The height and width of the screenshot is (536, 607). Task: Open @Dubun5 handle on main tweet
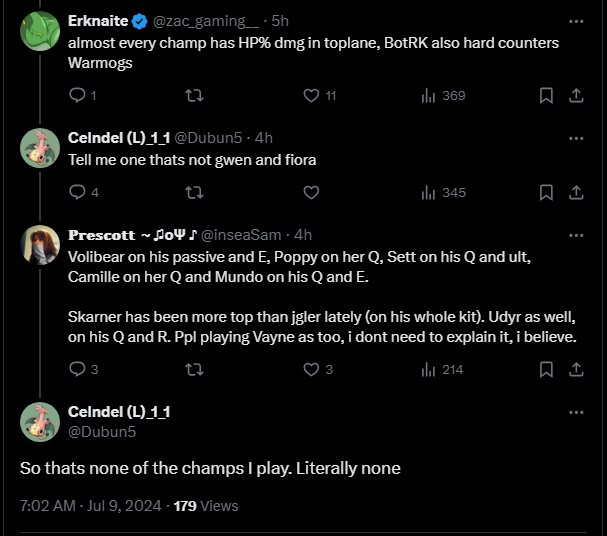coord(102,432)
